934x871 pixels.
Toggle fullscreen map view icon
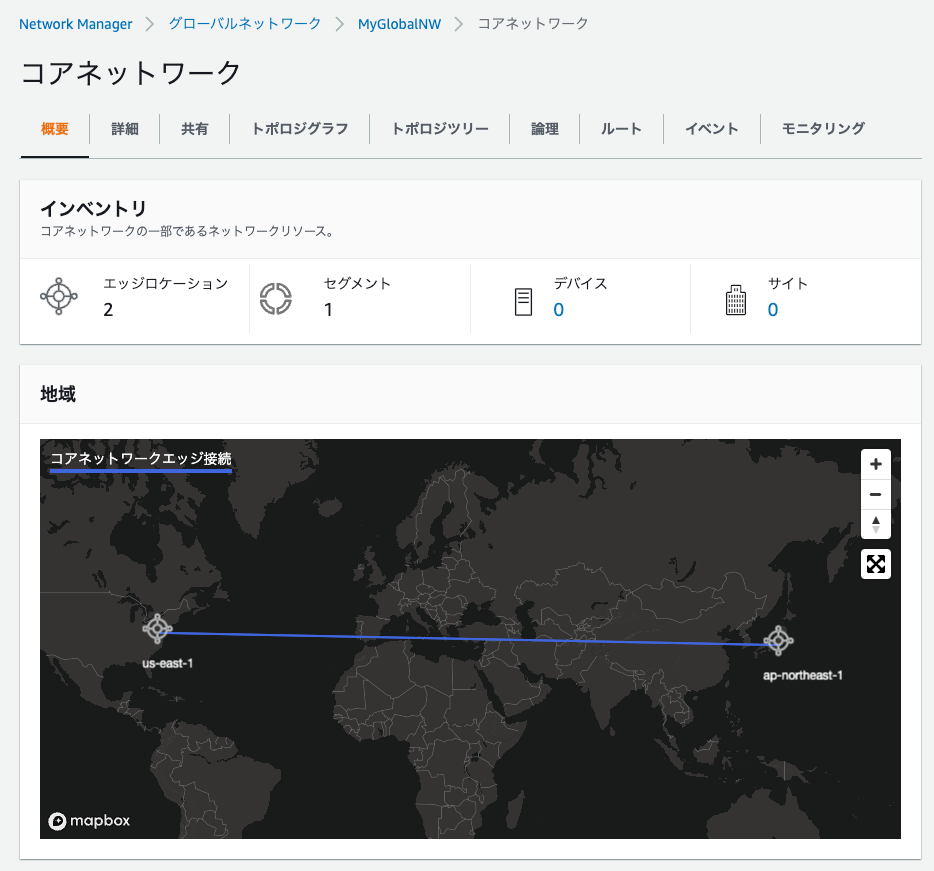click(x=876, y=564)
